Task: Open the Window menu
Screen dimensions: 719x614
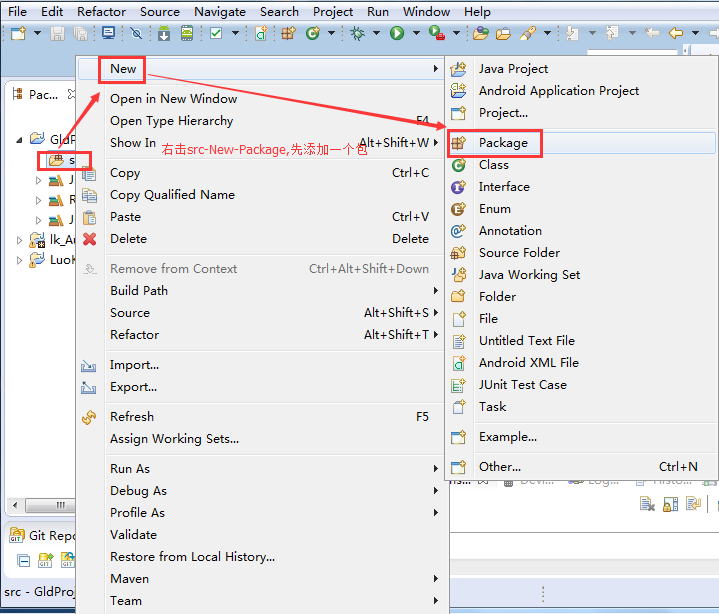Action: coord(426,11)
